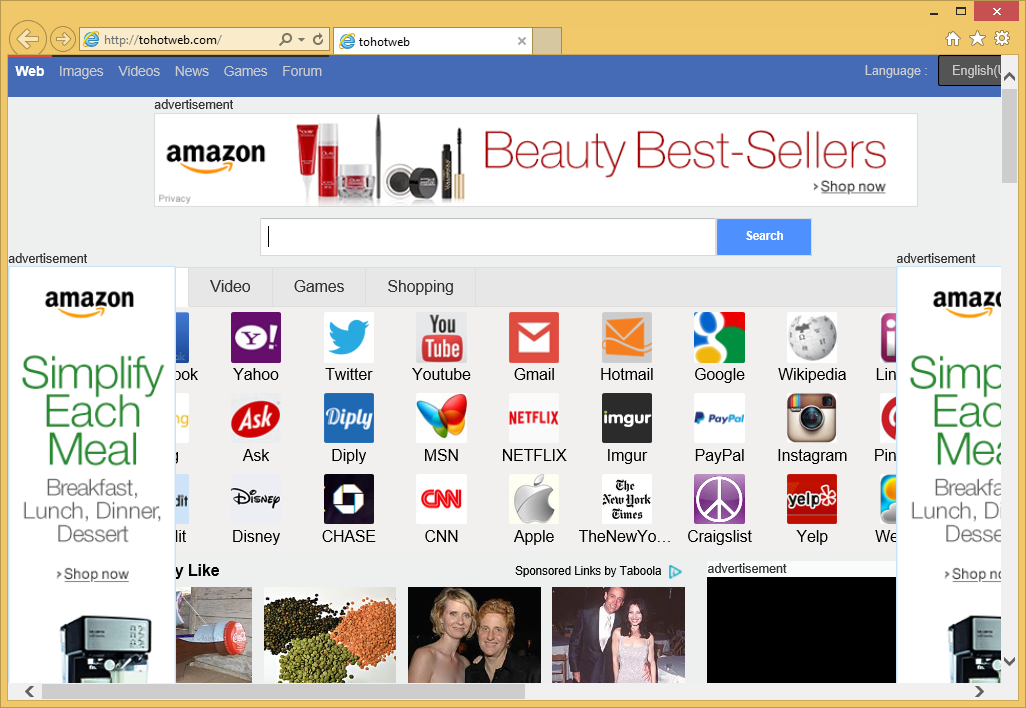Open the Yelp icon
This screenshot has width=1026, height=708.
coord(812,499)
